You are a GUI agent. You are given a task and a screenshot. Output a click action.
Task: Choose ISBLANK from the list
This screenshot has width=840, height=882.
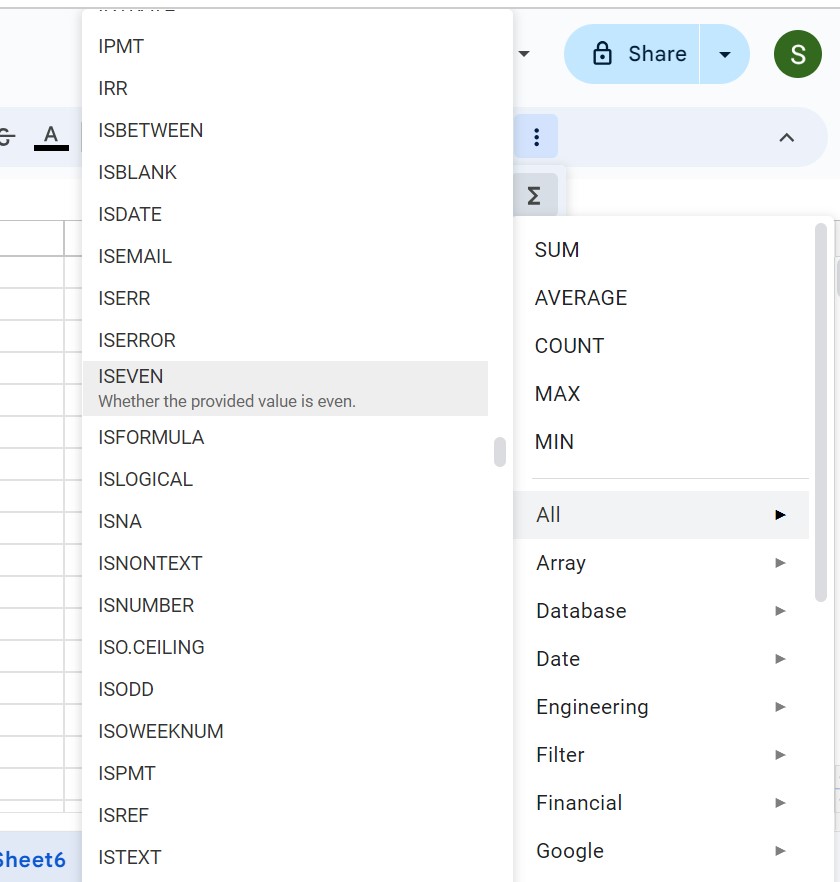285,172
